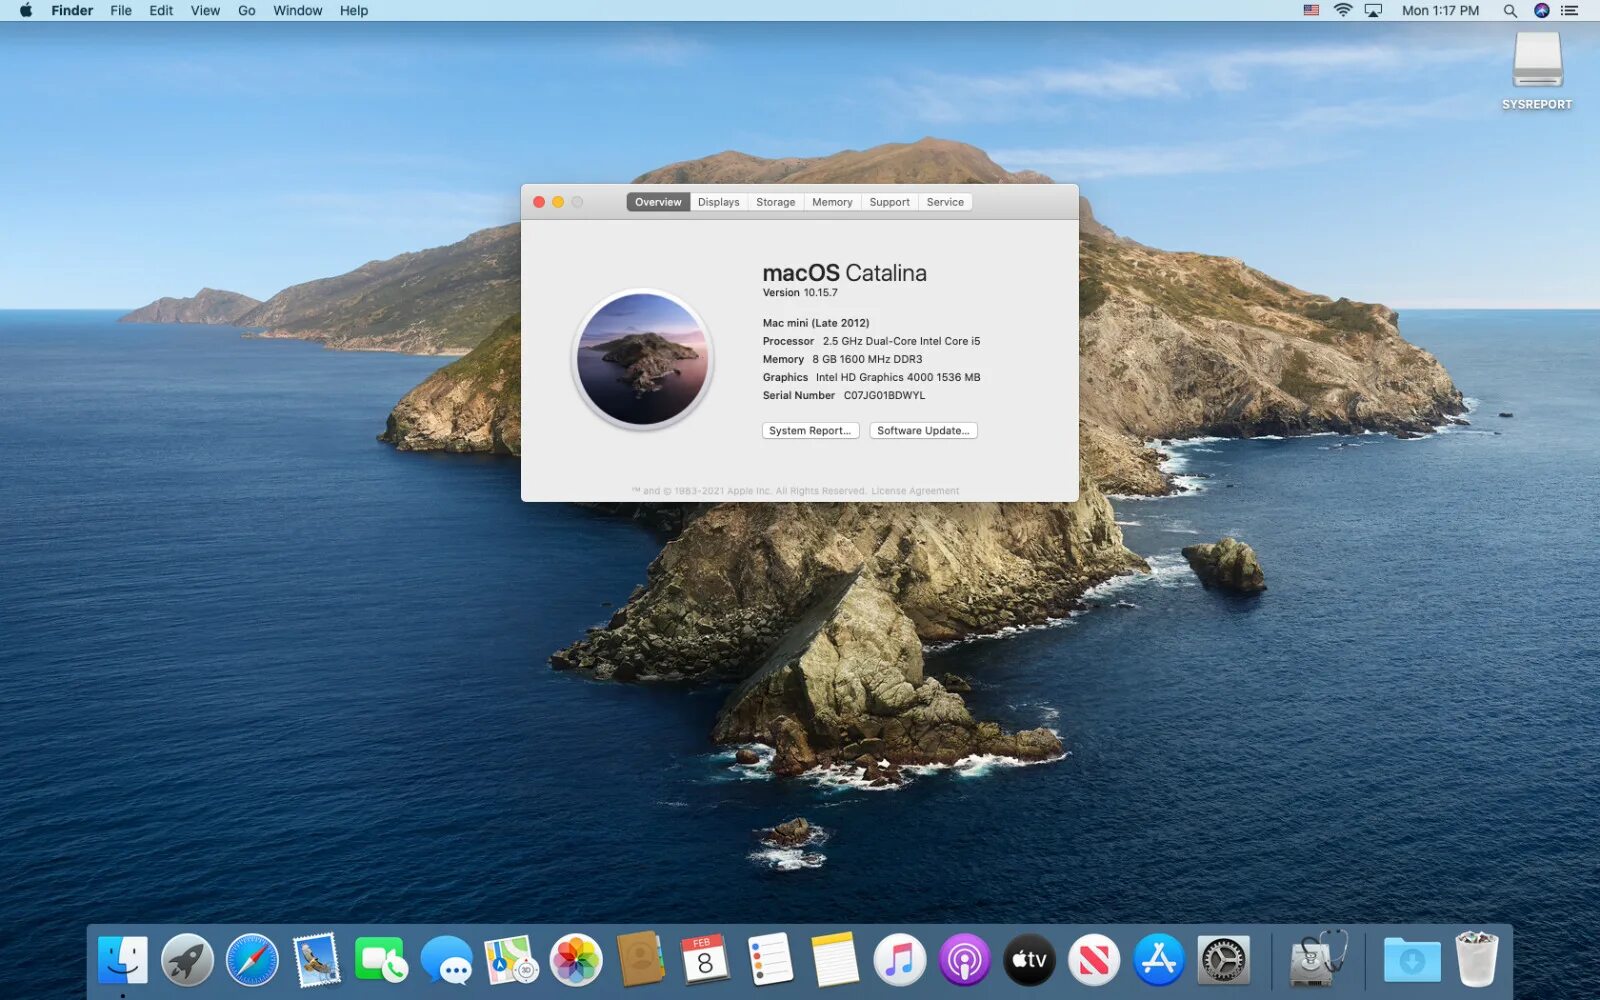The image size is (1600, 1000).
Task: Open Music app in the Dock
Action: pyautogui.click(x=900, y=960)
